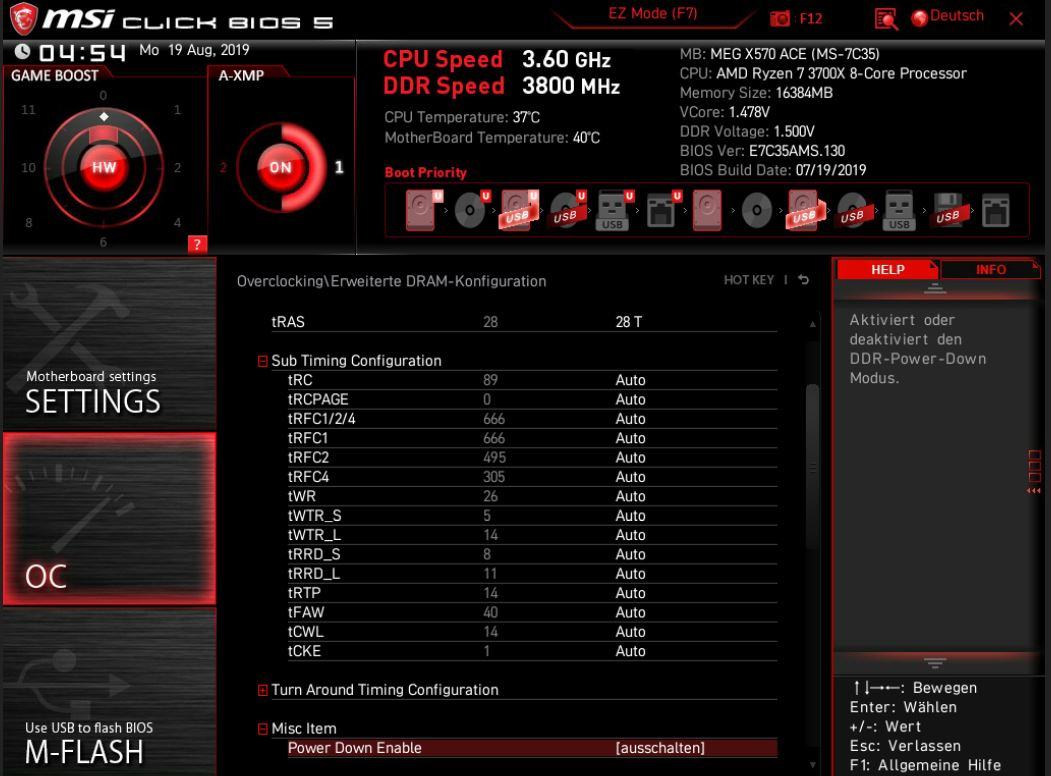Viewport: 1051px width, 776px height.
Task: Toggle the A-XMP ON button
Action: [280, 167]
